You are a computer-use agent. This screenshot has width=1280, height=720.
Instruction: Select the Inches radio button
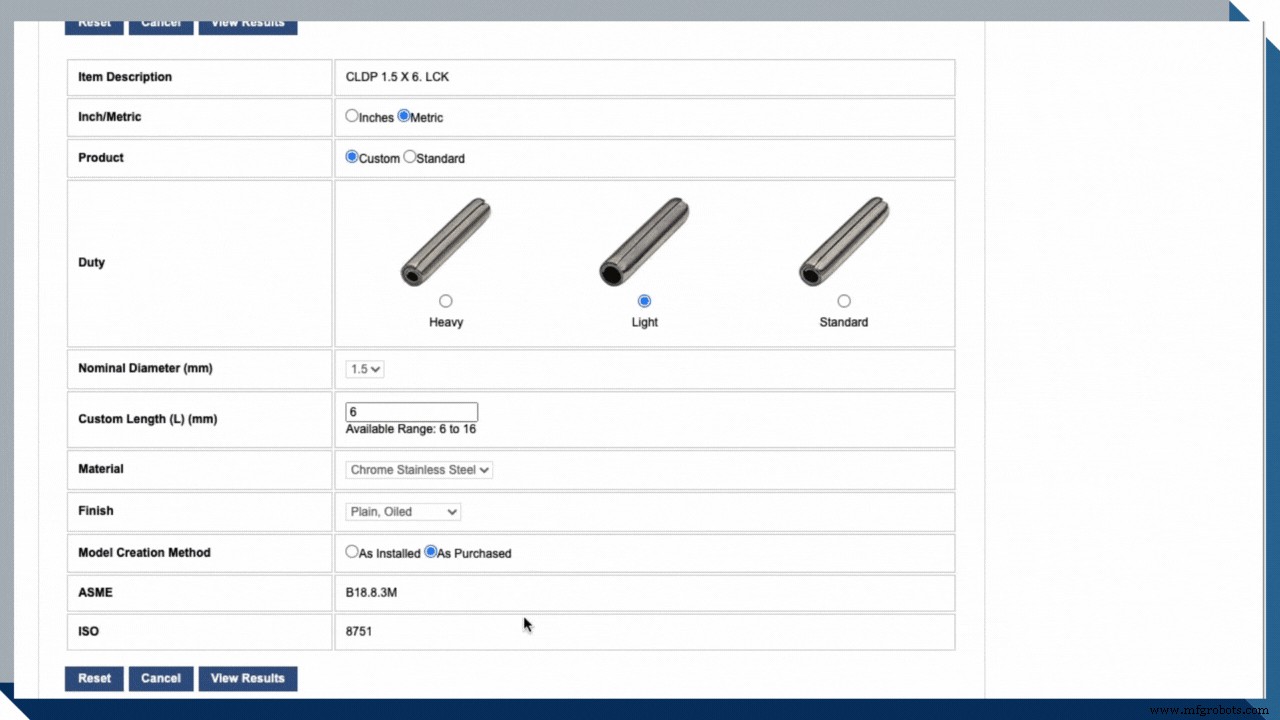(352, 116)
